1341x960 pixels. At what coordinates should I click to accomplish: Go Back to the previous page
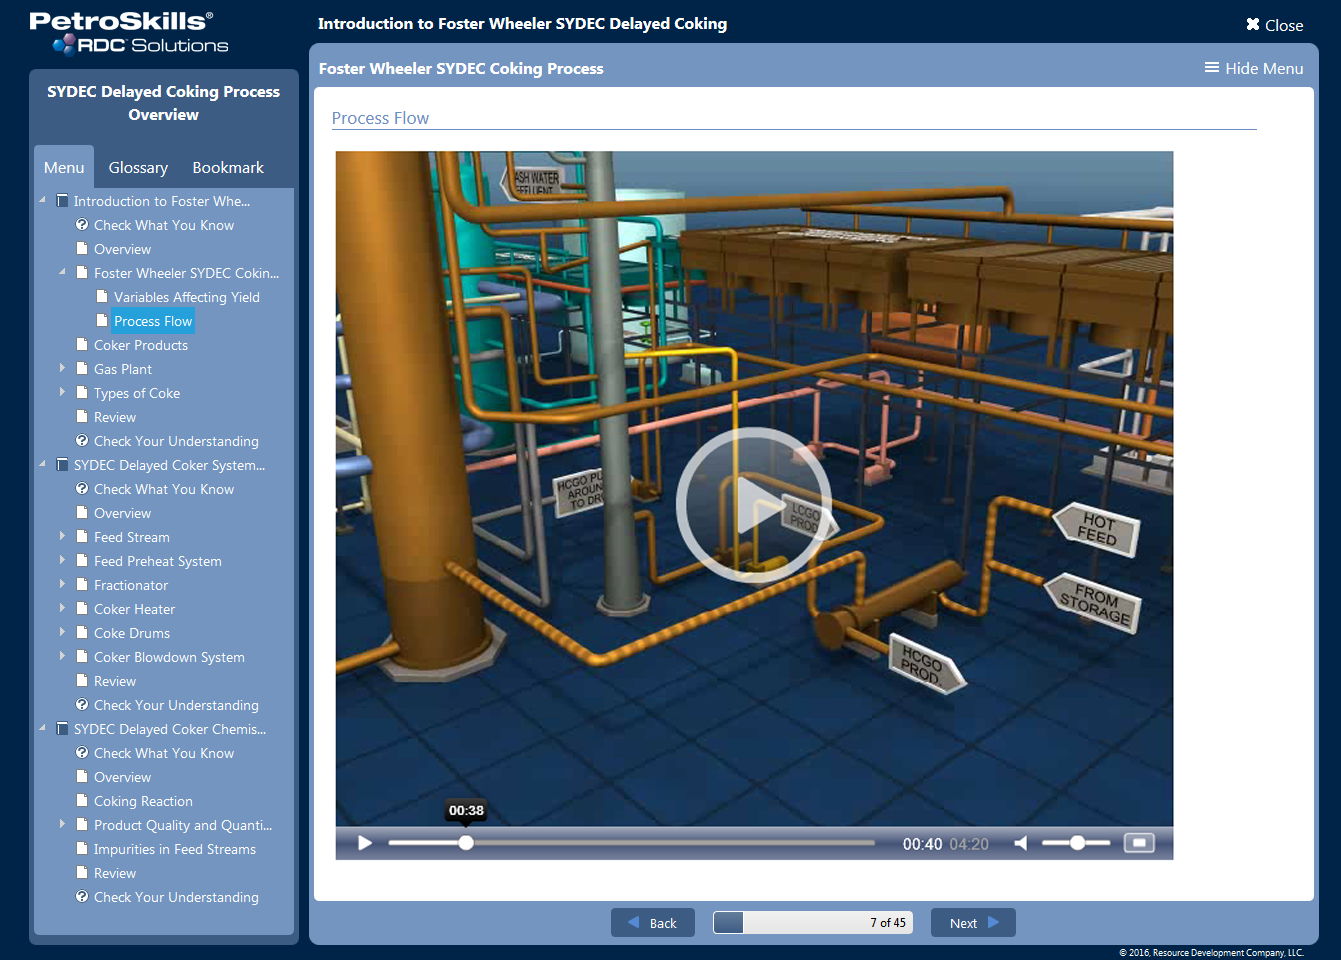tap(653, 922)
